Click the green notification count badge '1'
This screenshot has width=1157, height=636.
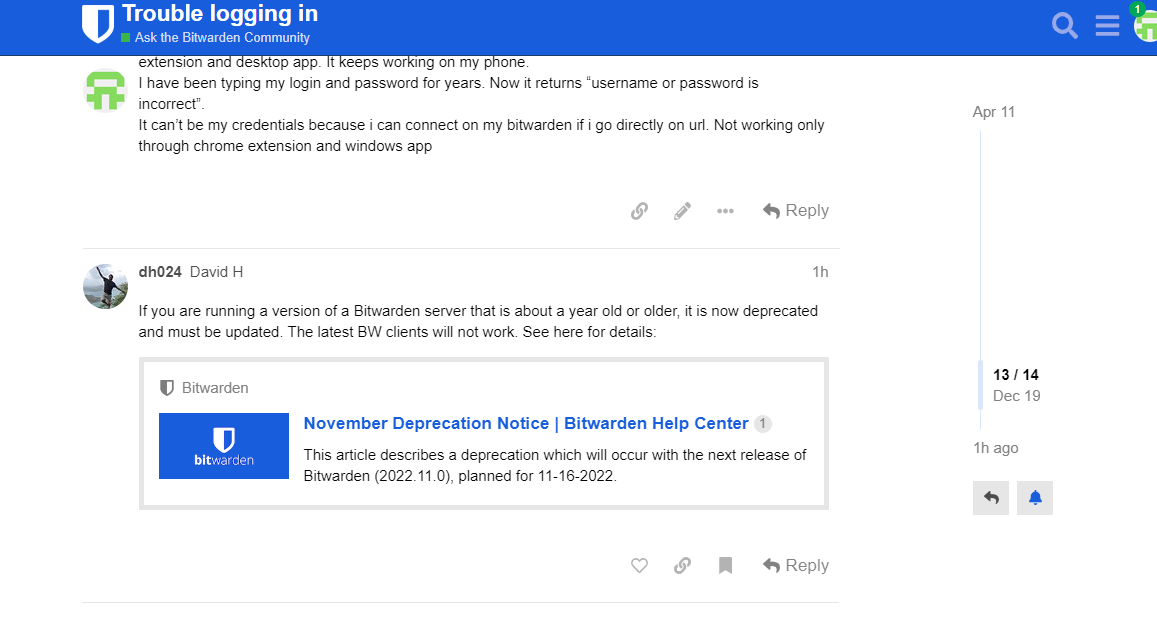pyautogui.click(x=1138, y=9)
